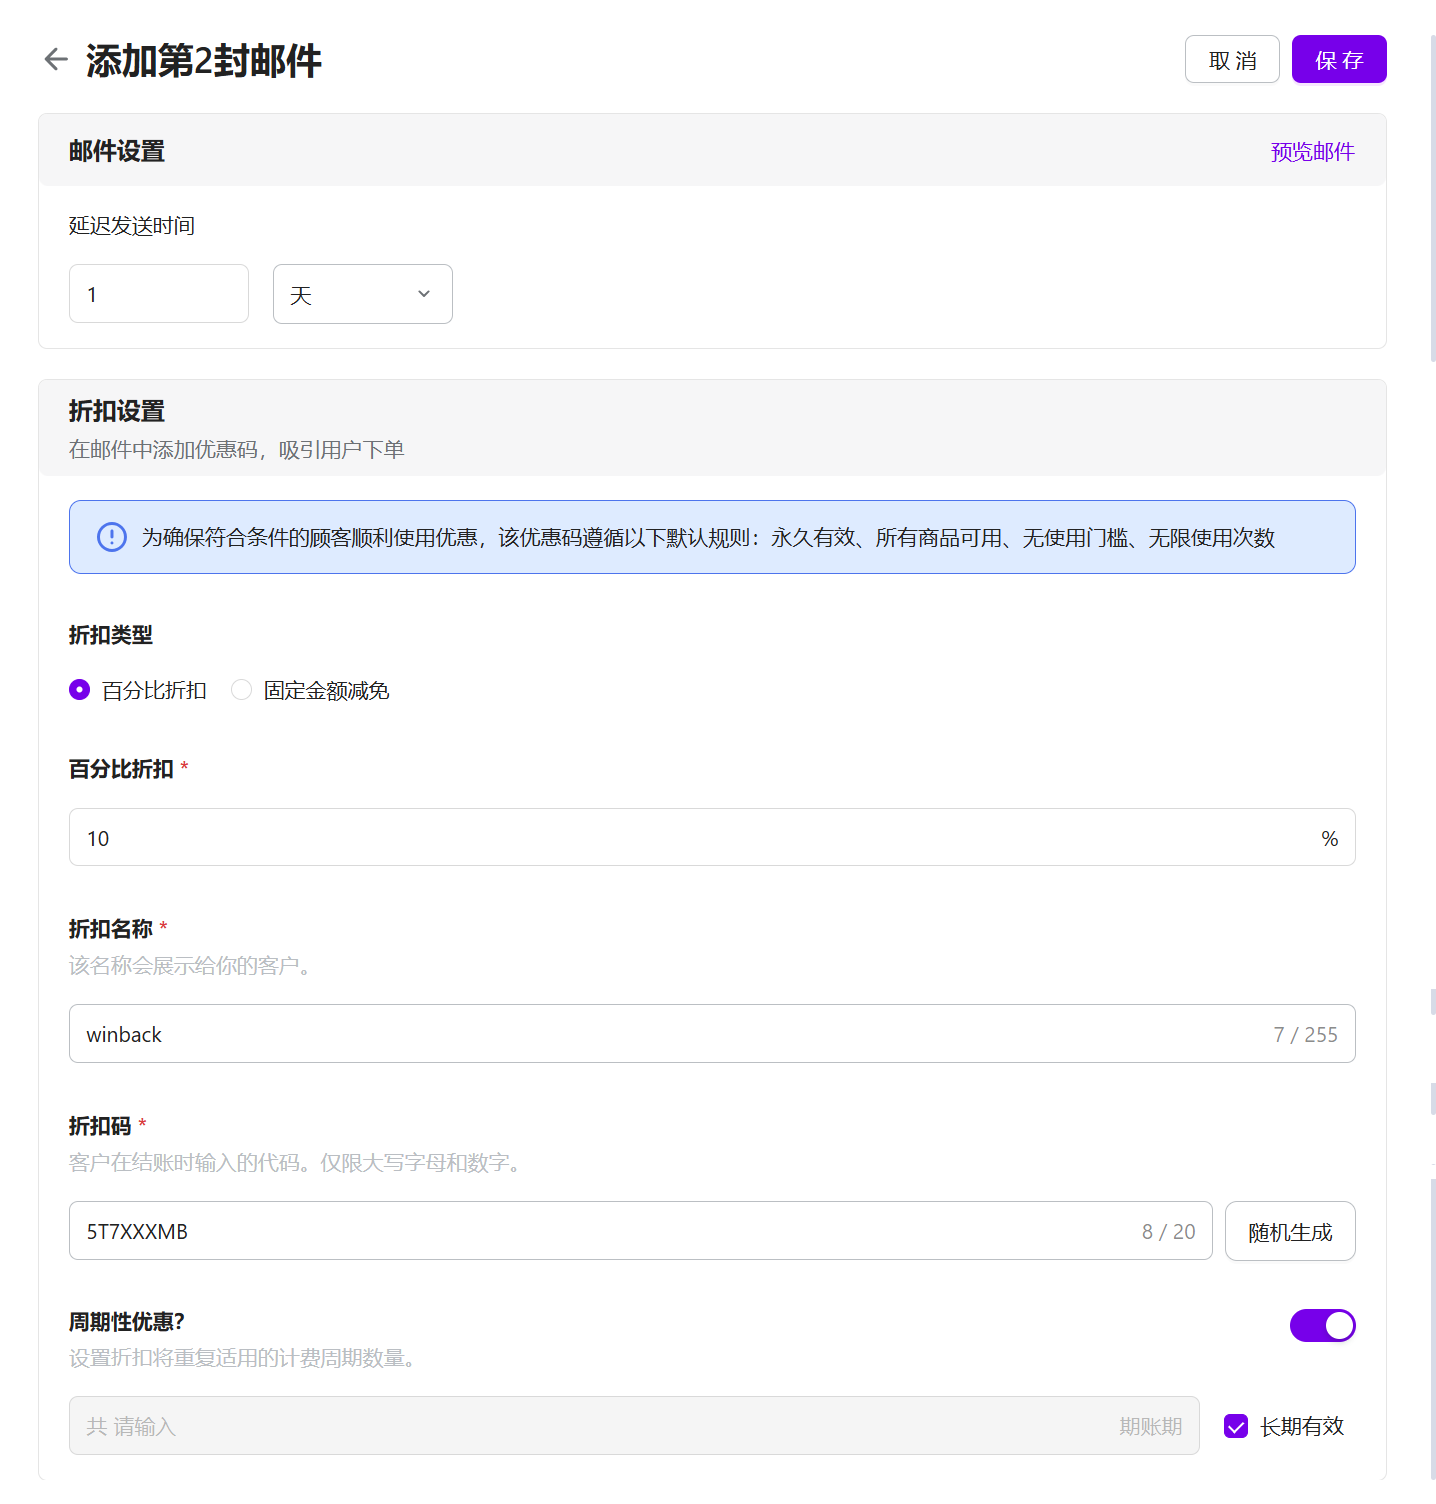The width and height of the screenshot is (1436, 1504).
Task: Choose the 固定金额减免 discount type
Action: [x=242, y=690]
